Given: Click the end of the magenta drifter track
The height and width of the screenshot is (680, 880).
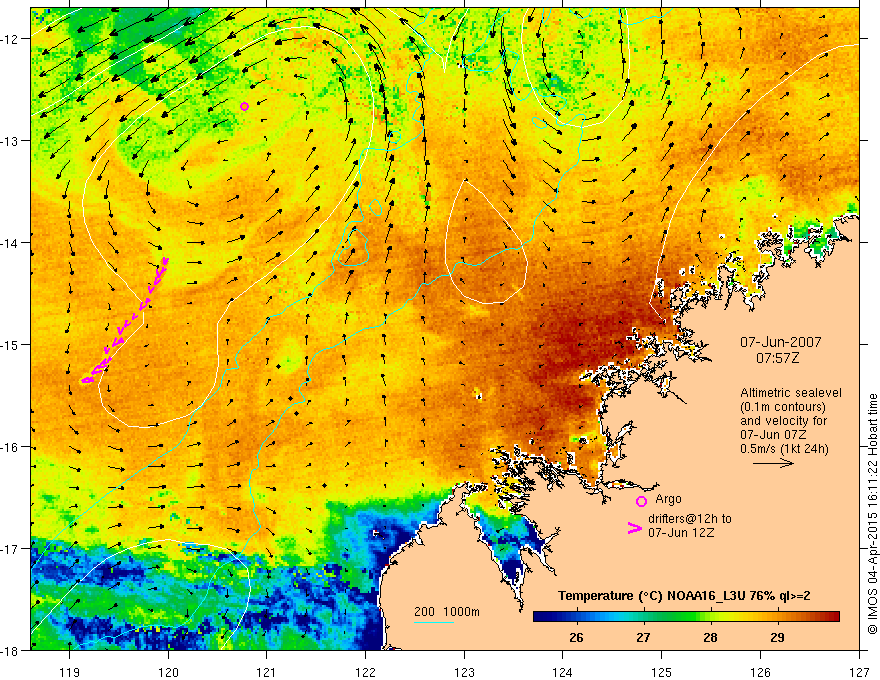Looking at the screenshot, I should (x=85, y=380).
